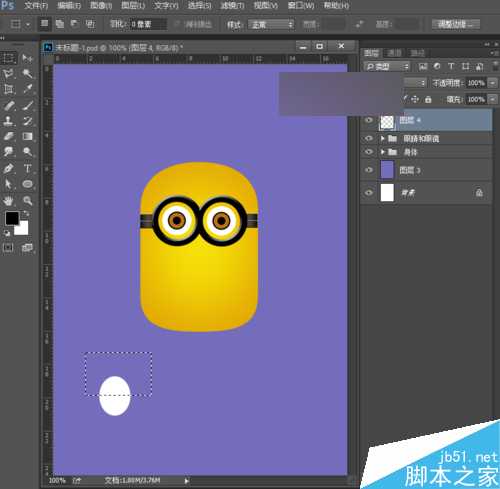The height and width of the screenshot is (489, 500).
Task: Hide the purple fill layer
Action: (x=369, y=170)
